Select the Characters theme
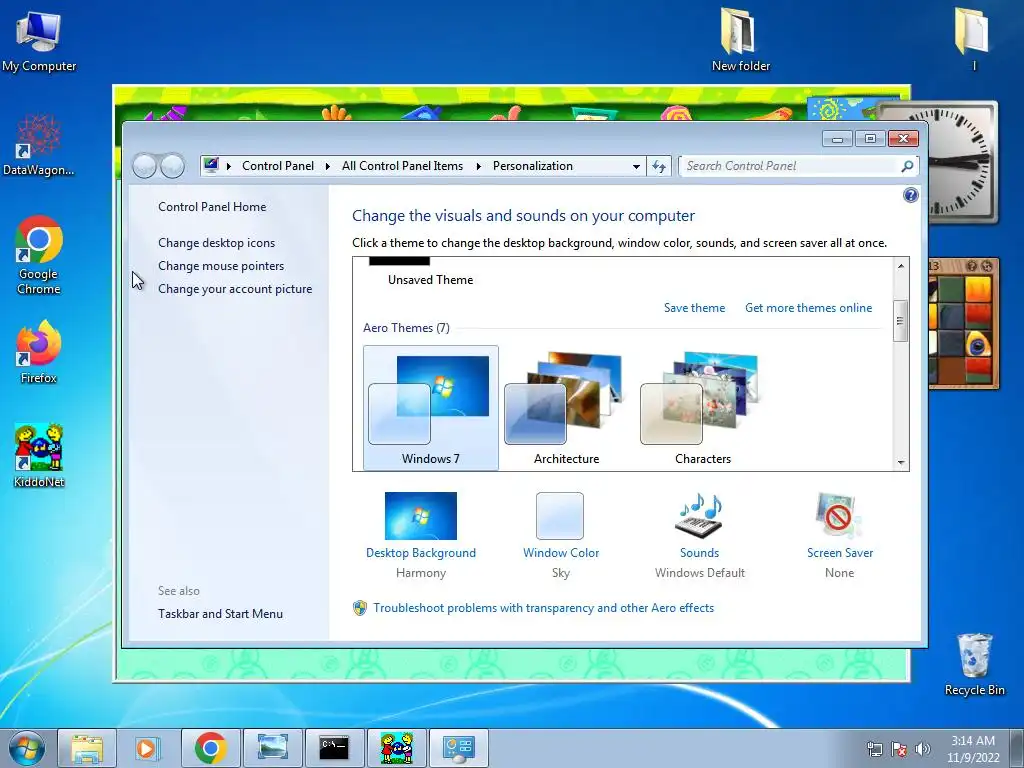1024x768 pixels. (x=703, y=408)
